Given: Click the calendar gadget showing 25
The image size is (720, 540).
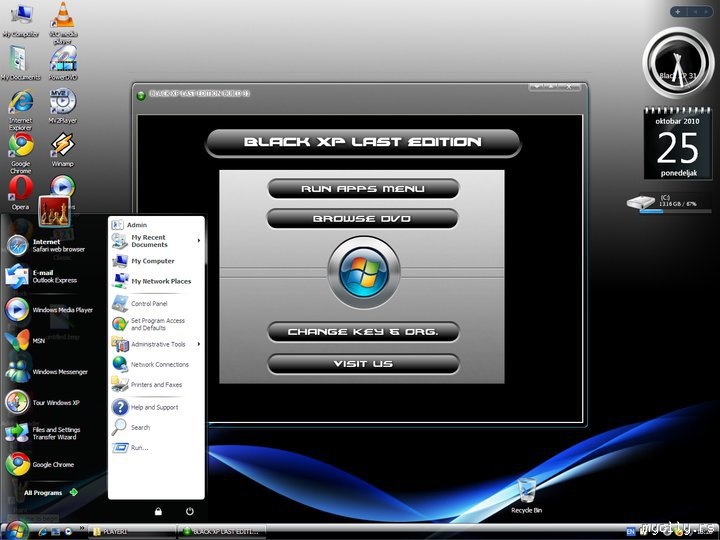Looking at the screenshot, I should (x=678, y=143).
